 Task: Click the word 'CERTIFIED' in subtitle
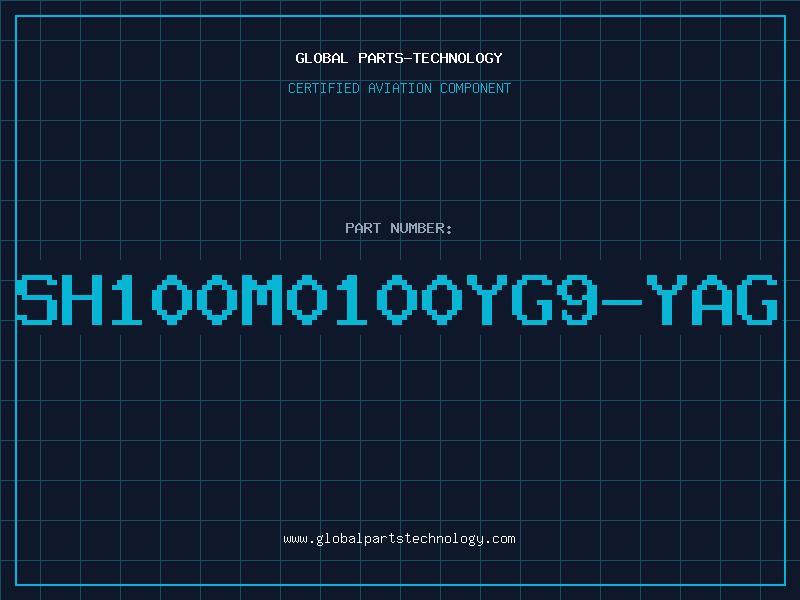click(x=323, y=88)
